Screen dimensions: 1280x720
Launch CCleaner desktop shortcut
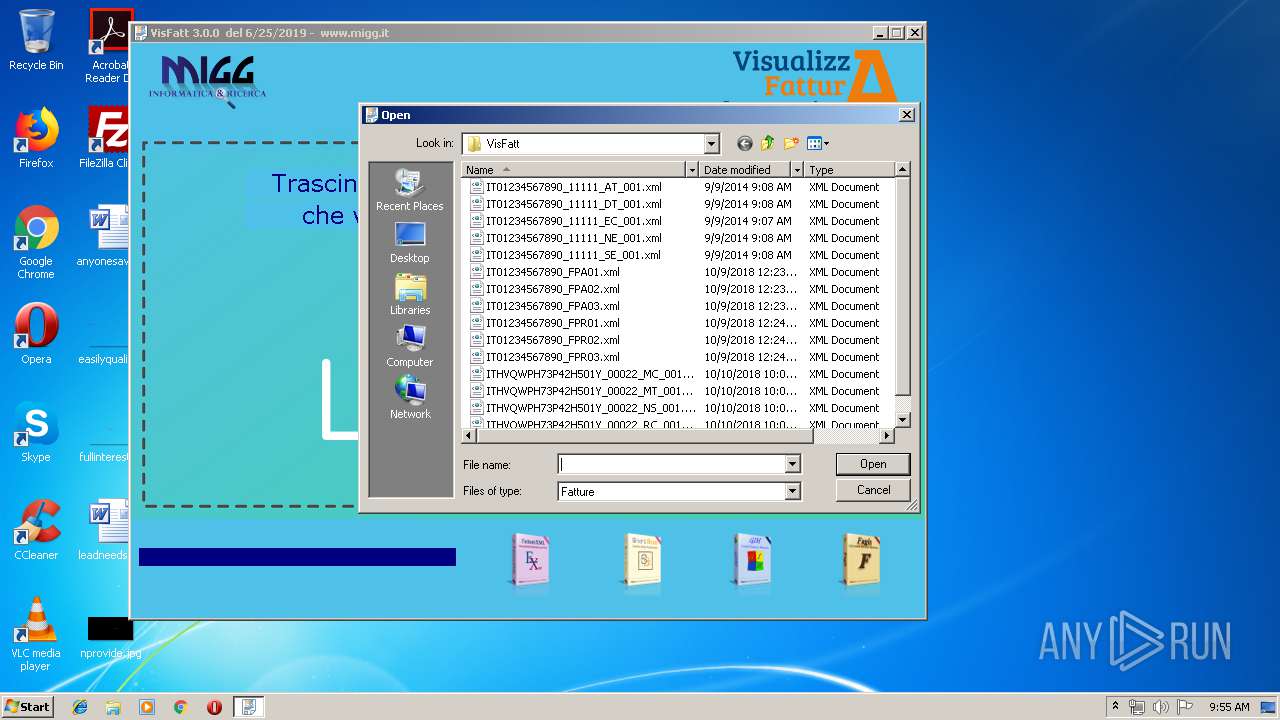(x=36, y=530)
